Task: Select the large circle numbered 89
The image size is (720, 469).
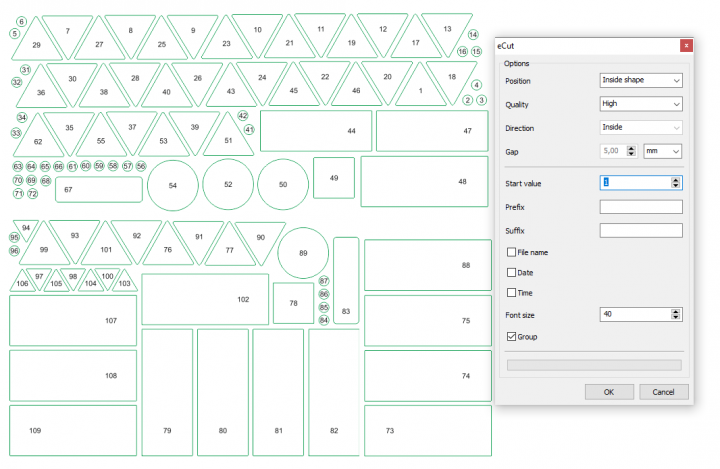Action: click(303, 253)
